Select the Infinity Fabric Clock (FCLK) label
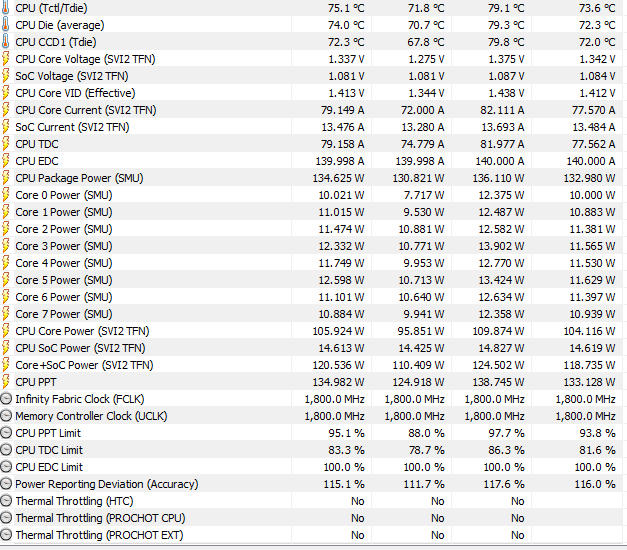The width and height of the screenshot is (627, 550). click(80, 399)
